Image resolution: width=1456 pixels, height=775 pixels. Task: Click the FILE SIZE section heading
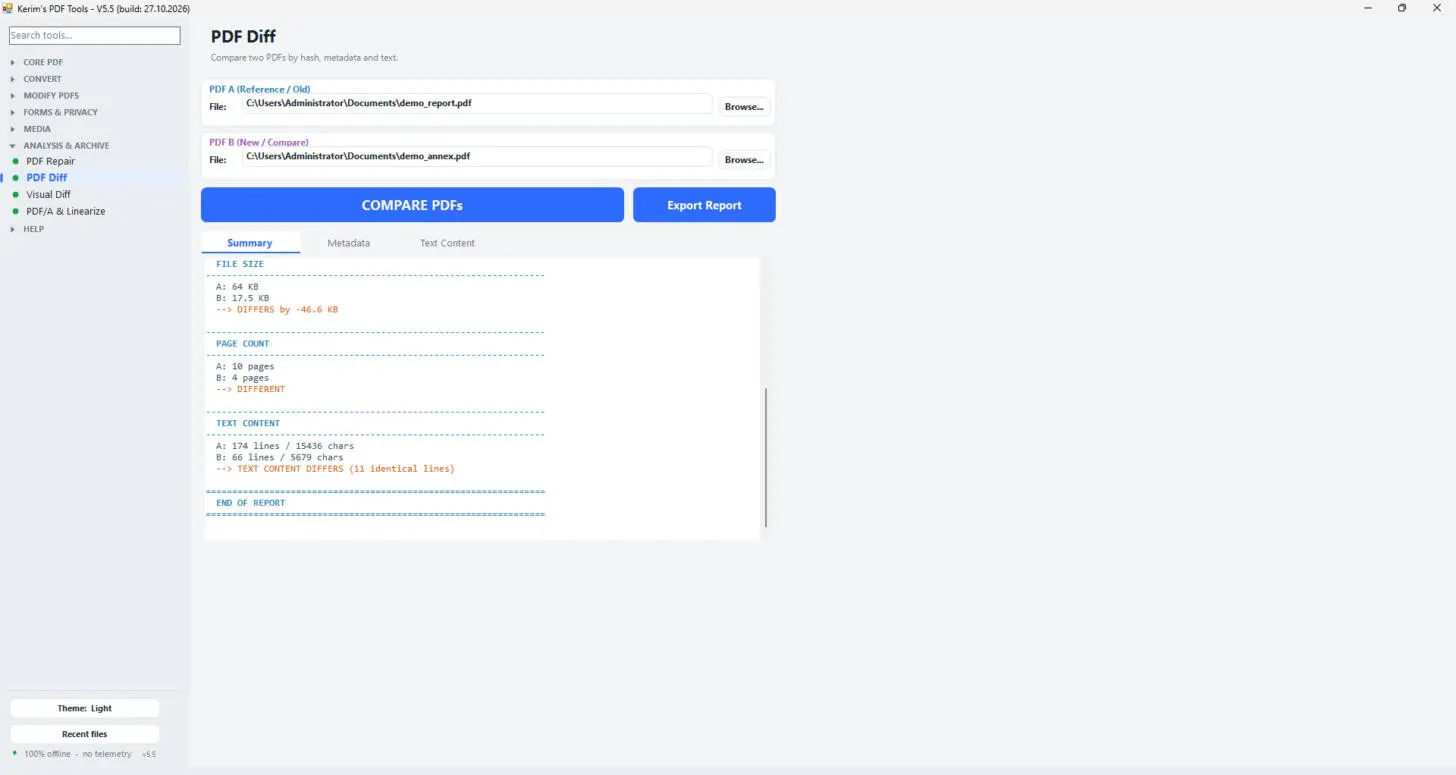click(240, 264)
